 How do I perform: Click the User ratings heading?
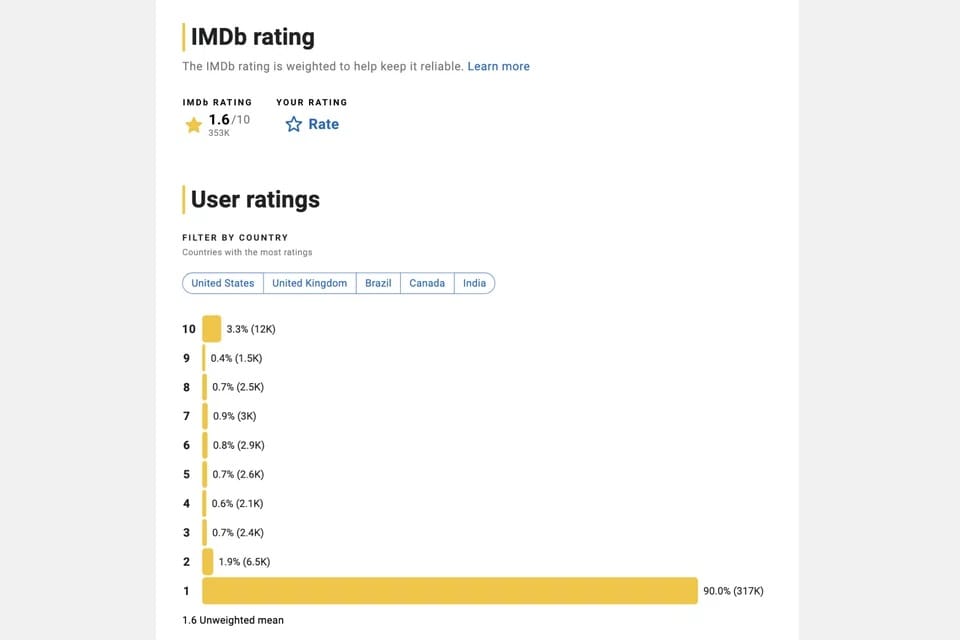click(255, 199)
